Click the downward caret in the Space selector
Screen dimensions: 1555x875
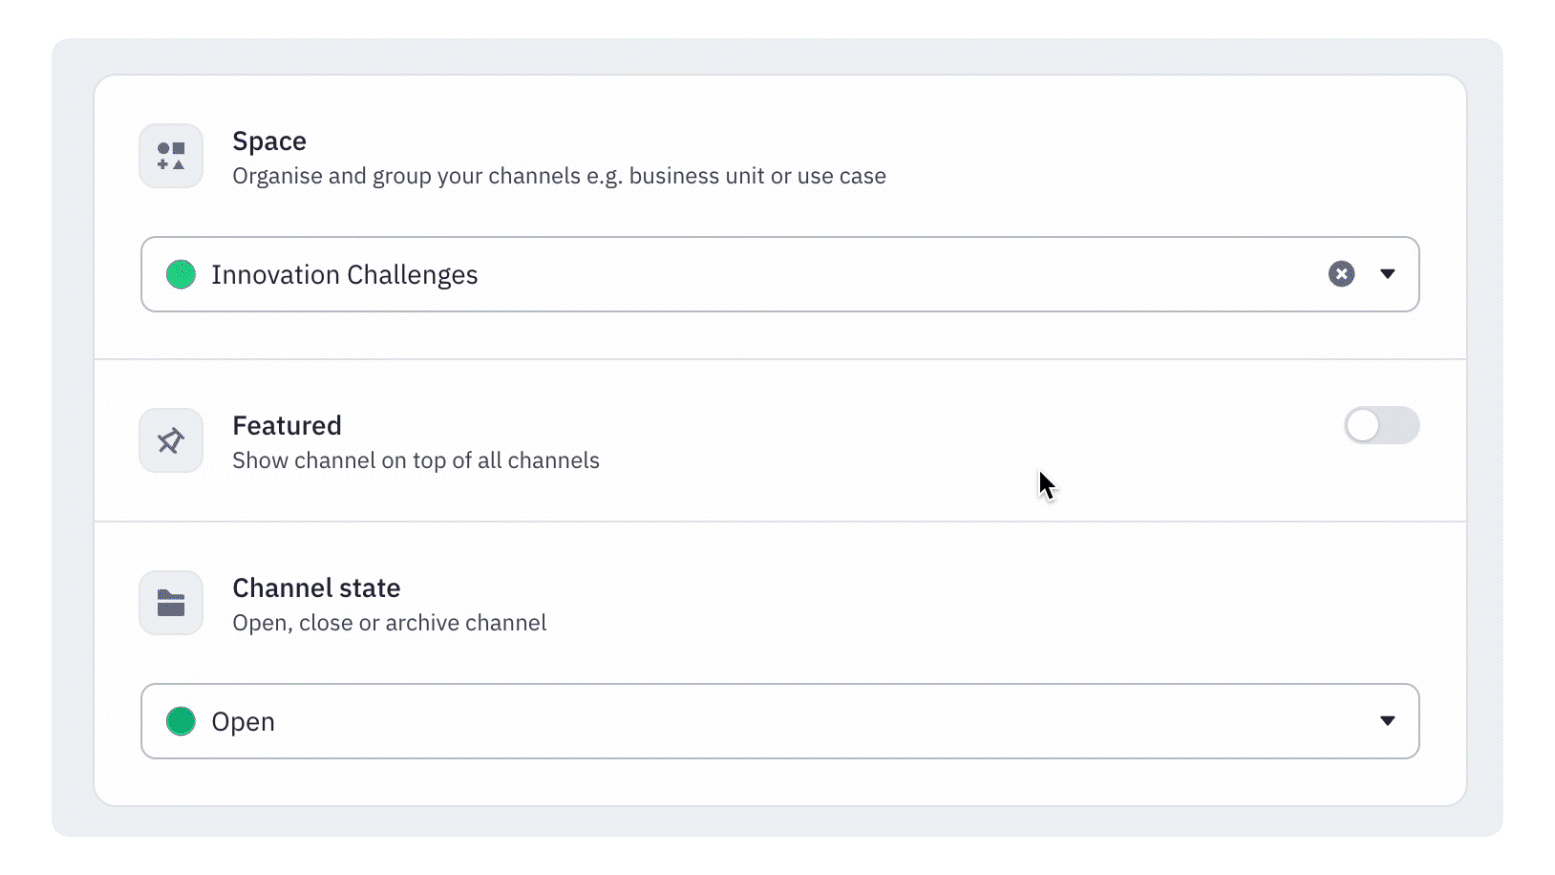pos(1388,273)
